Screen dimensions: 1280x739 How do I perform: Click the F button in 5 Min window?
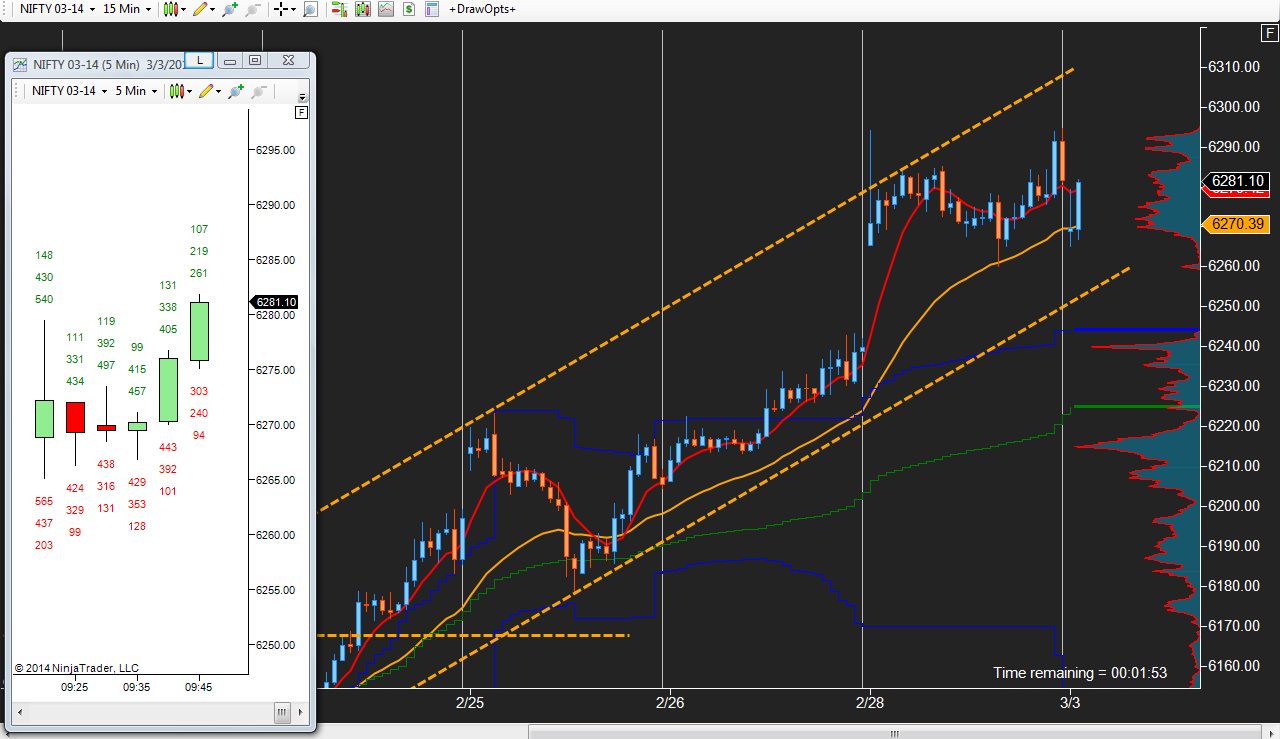(302, 113)
